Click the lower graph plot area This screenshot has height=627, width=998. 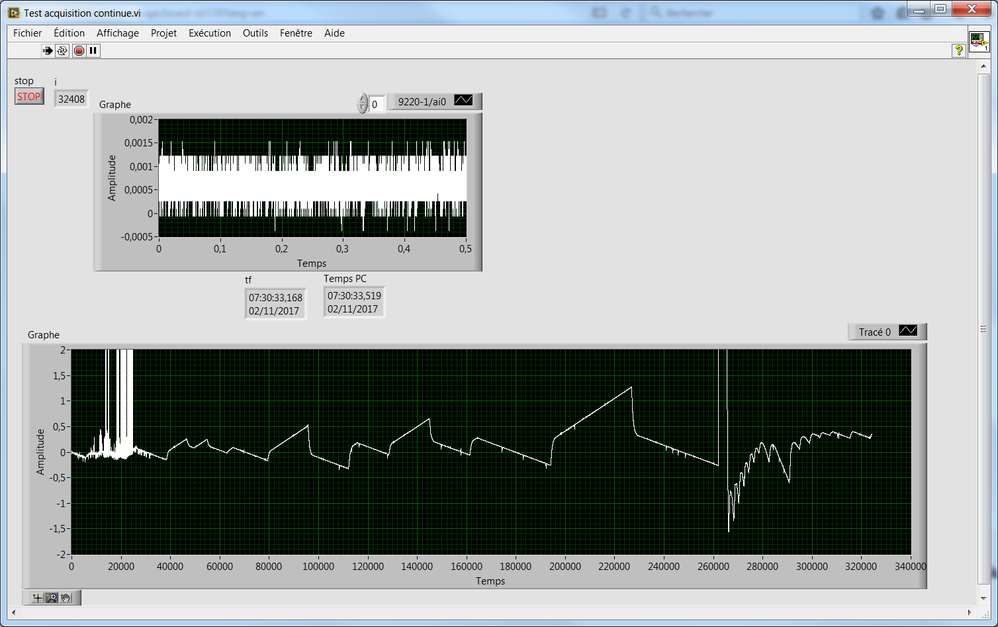491,452
